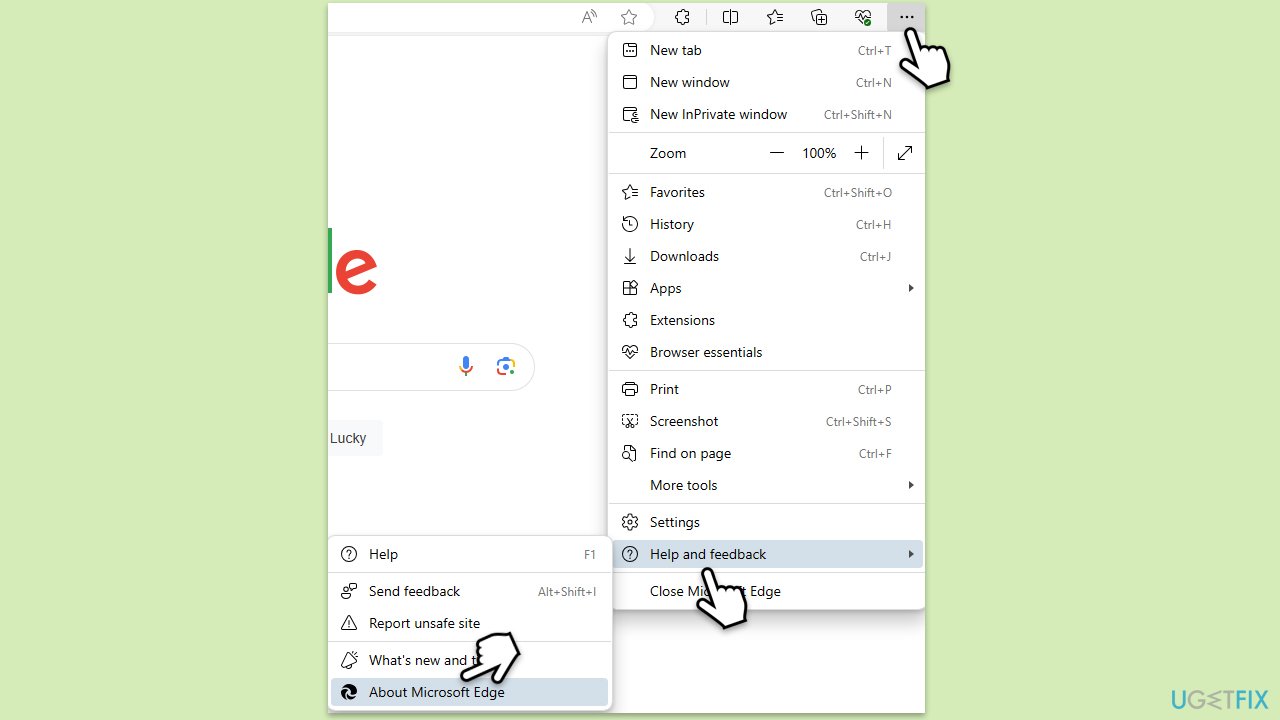Click Google voice search microphone icon

click(466, 367)
